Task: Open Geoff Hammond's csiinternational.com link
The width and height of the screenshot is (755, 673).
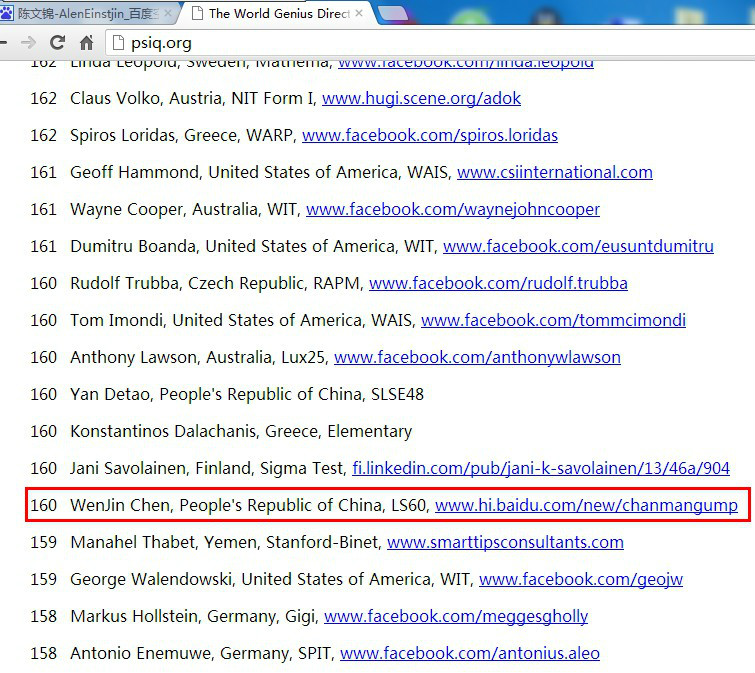Action: tap(554, 172)
